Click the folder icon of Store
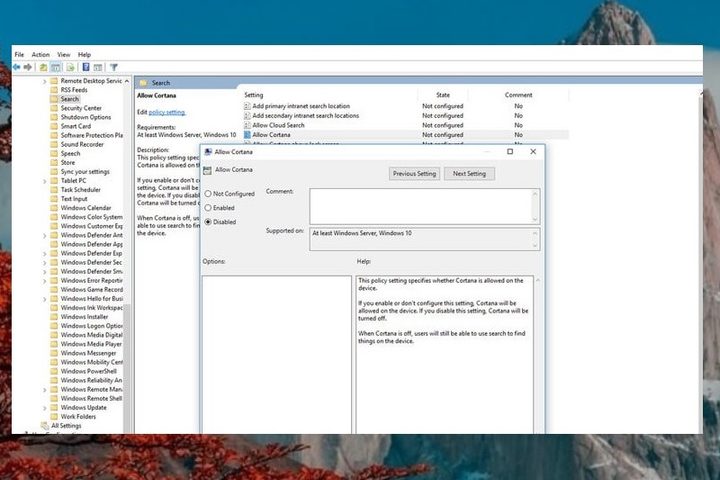Screen dimensions: 720x480 (54, 163)
